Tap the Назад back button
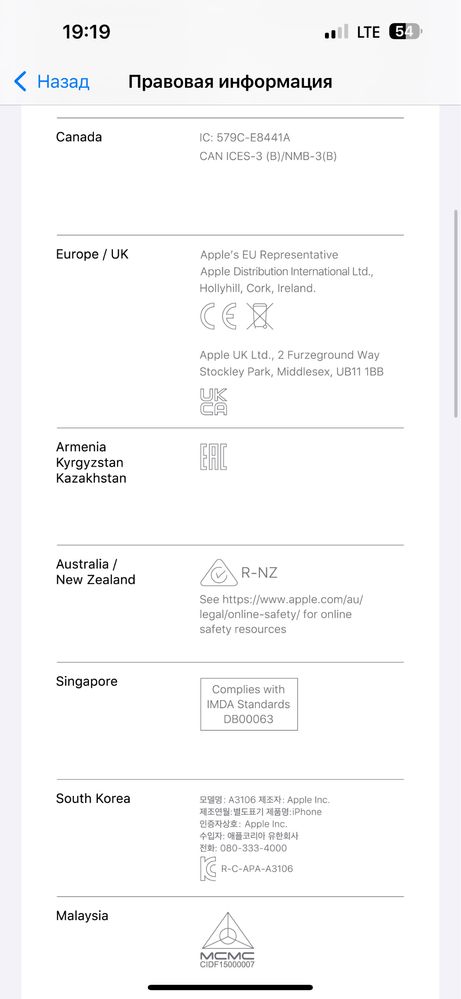The height and width of the screenshot is (999, 461). point(52,82)
